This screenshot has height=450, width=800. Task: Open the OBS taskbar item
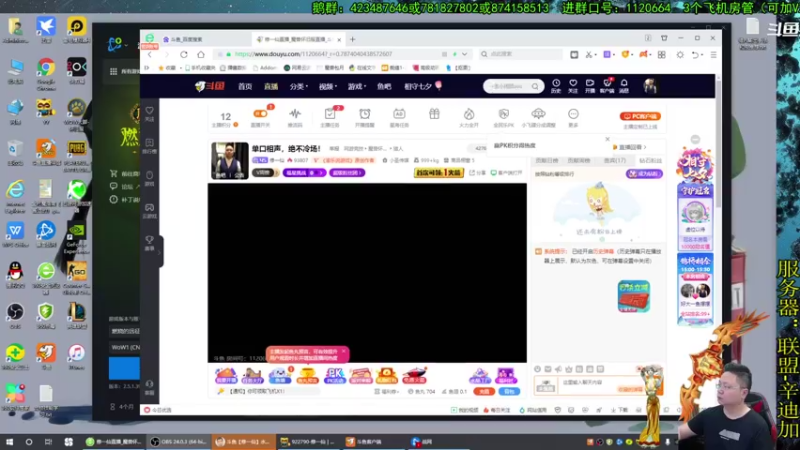178,442
